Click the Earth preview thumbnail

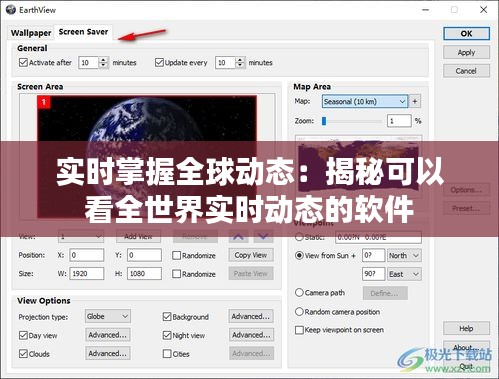(x=147, y=157)
